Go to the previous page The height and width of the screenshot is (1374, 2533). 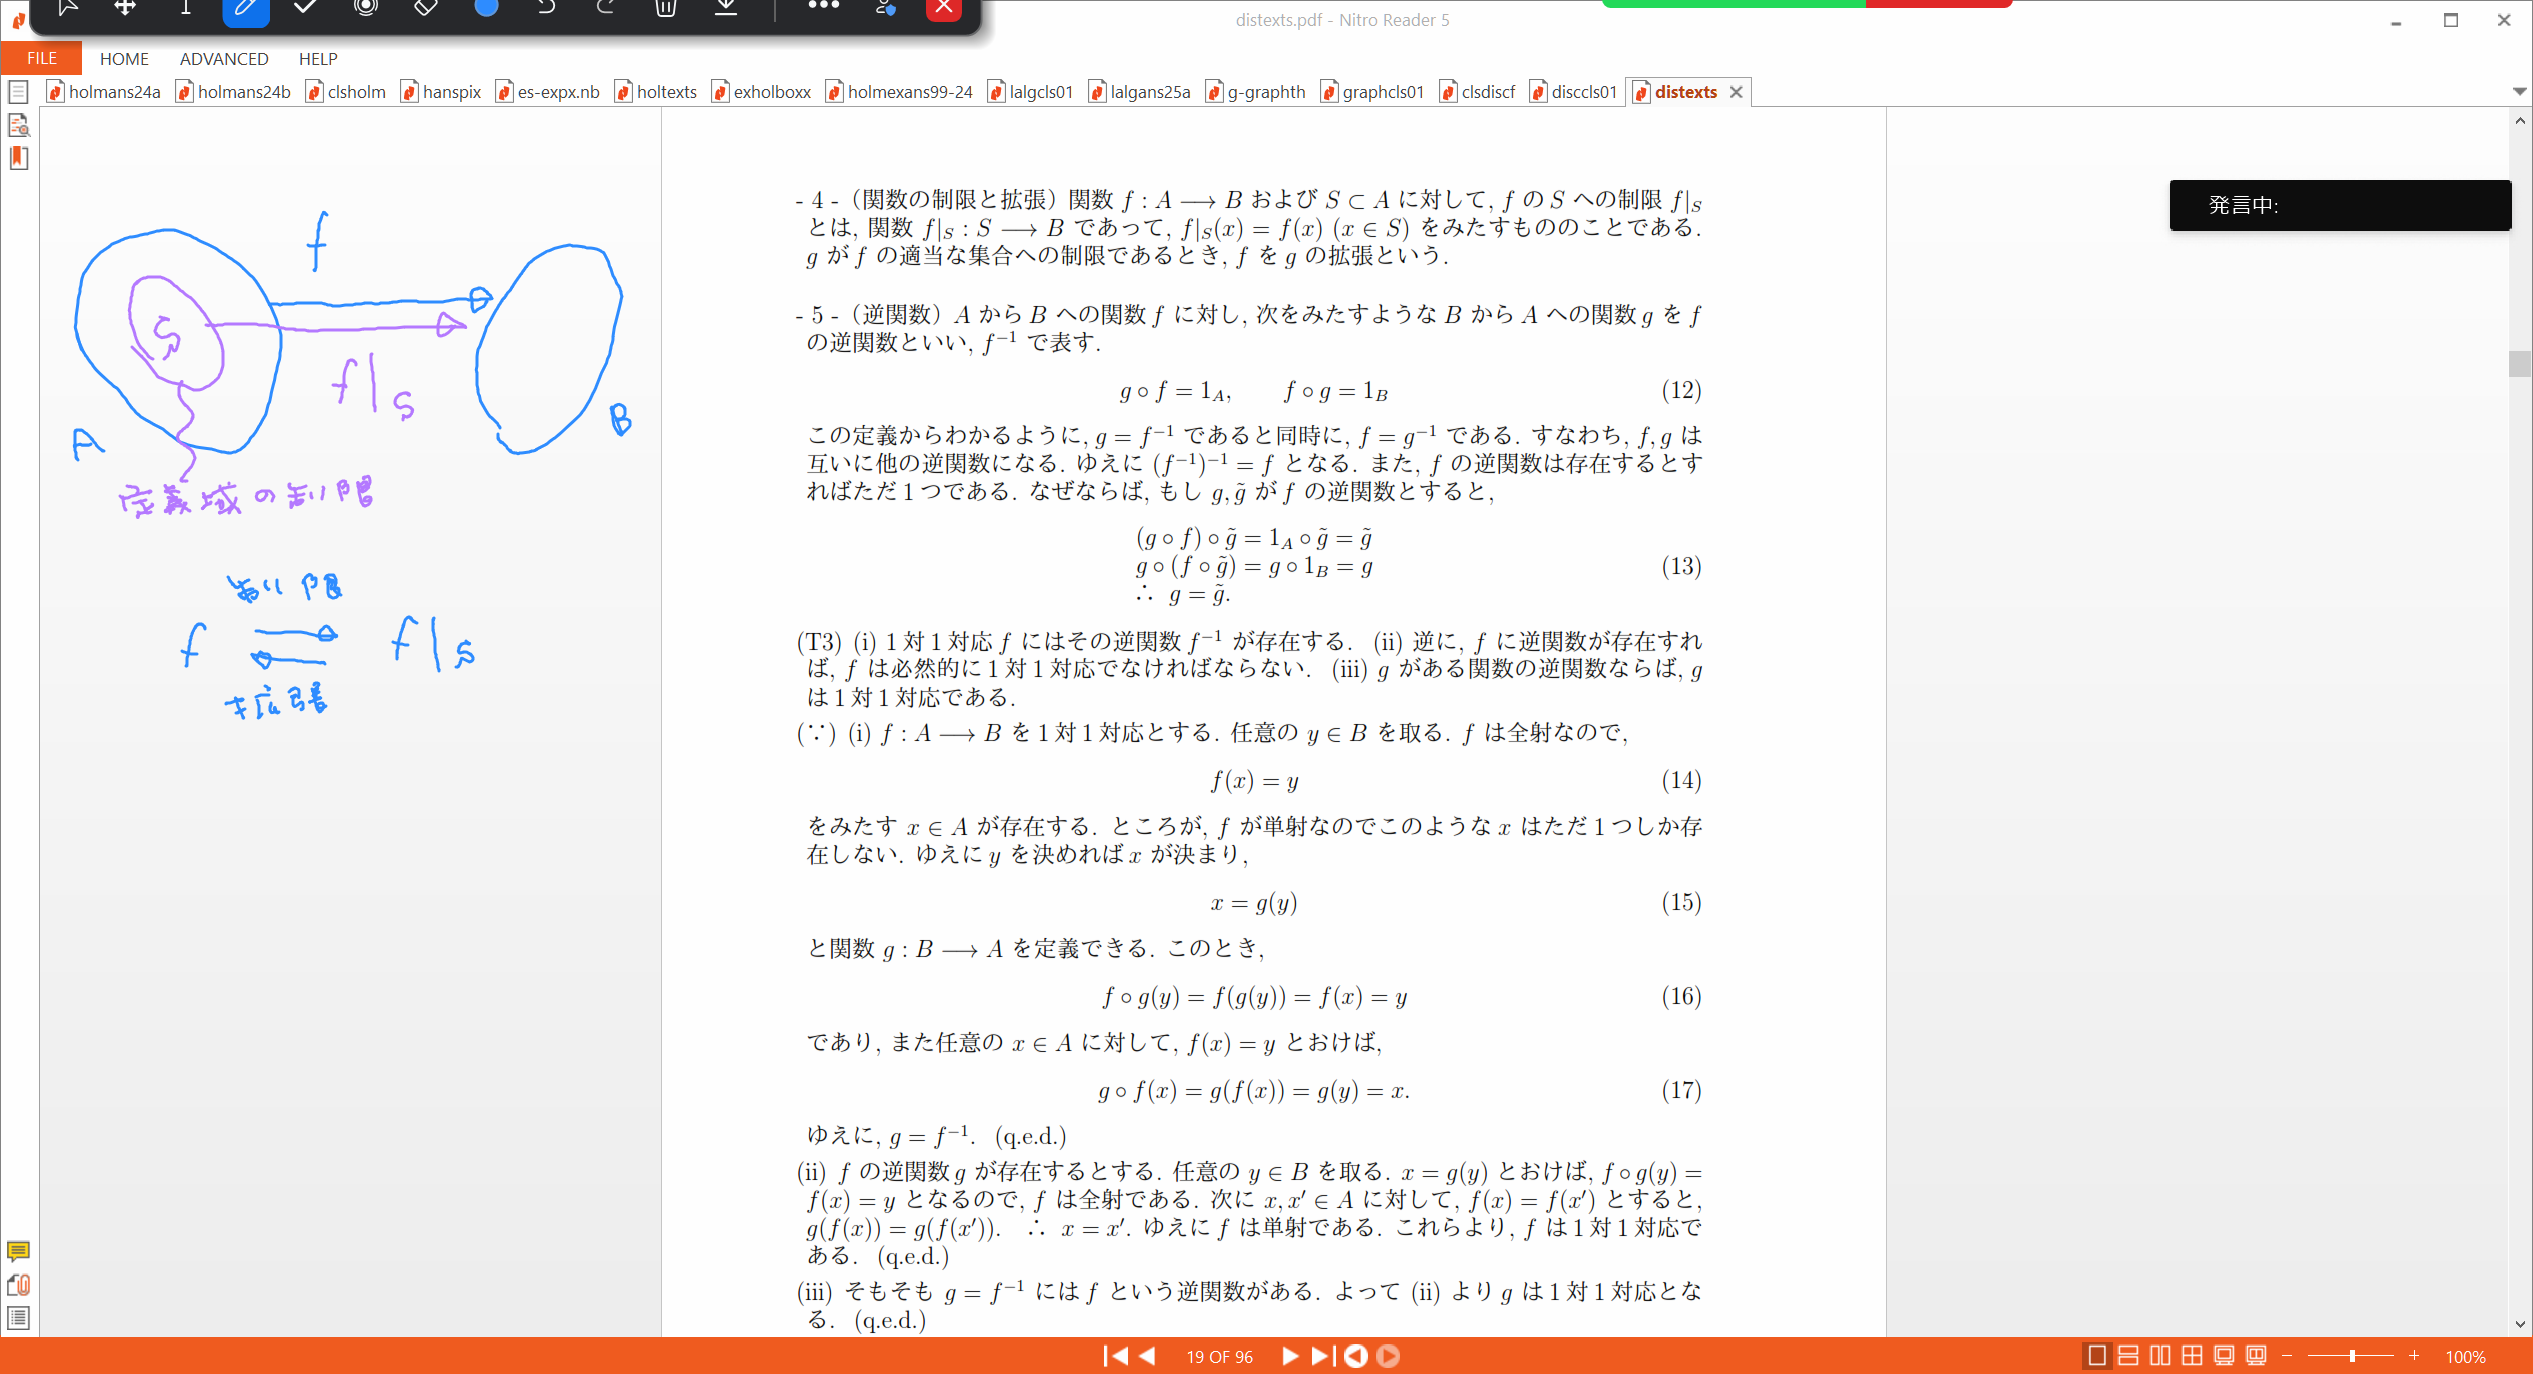pyautogui.click(x=1148, y=1356)
